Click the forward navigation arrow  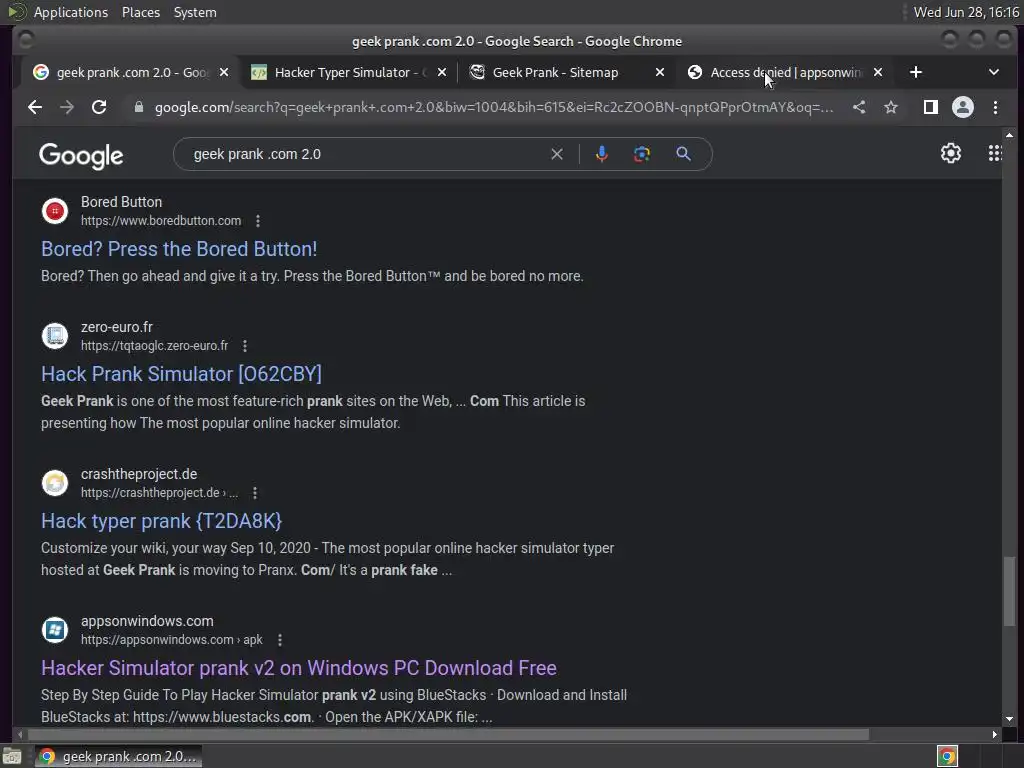coord(67,107)
